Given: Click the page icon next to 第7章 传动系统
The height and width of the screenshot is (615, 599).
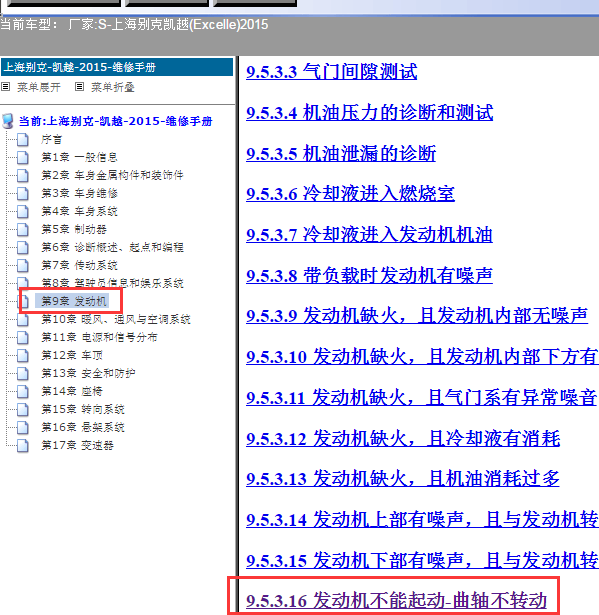Looking at the screenshot, I should (x=23, y=266).
